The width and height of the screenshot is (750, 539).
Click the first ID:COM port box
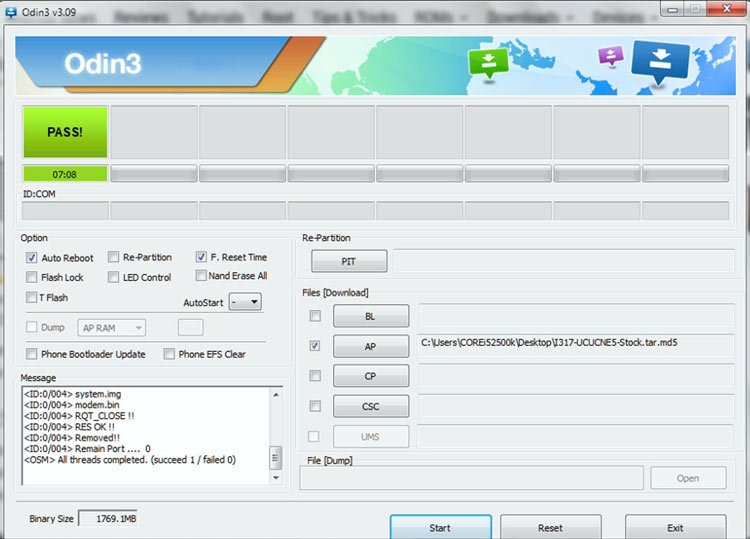pos(66,210)
